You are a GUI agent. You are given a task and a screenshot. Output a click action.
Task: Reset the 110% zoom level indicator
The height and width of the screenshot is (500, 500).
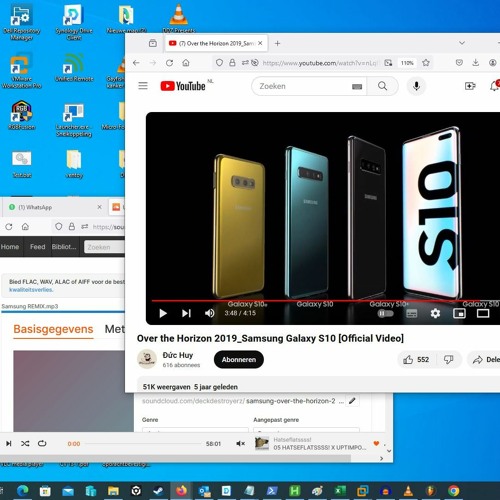(407, 63)
